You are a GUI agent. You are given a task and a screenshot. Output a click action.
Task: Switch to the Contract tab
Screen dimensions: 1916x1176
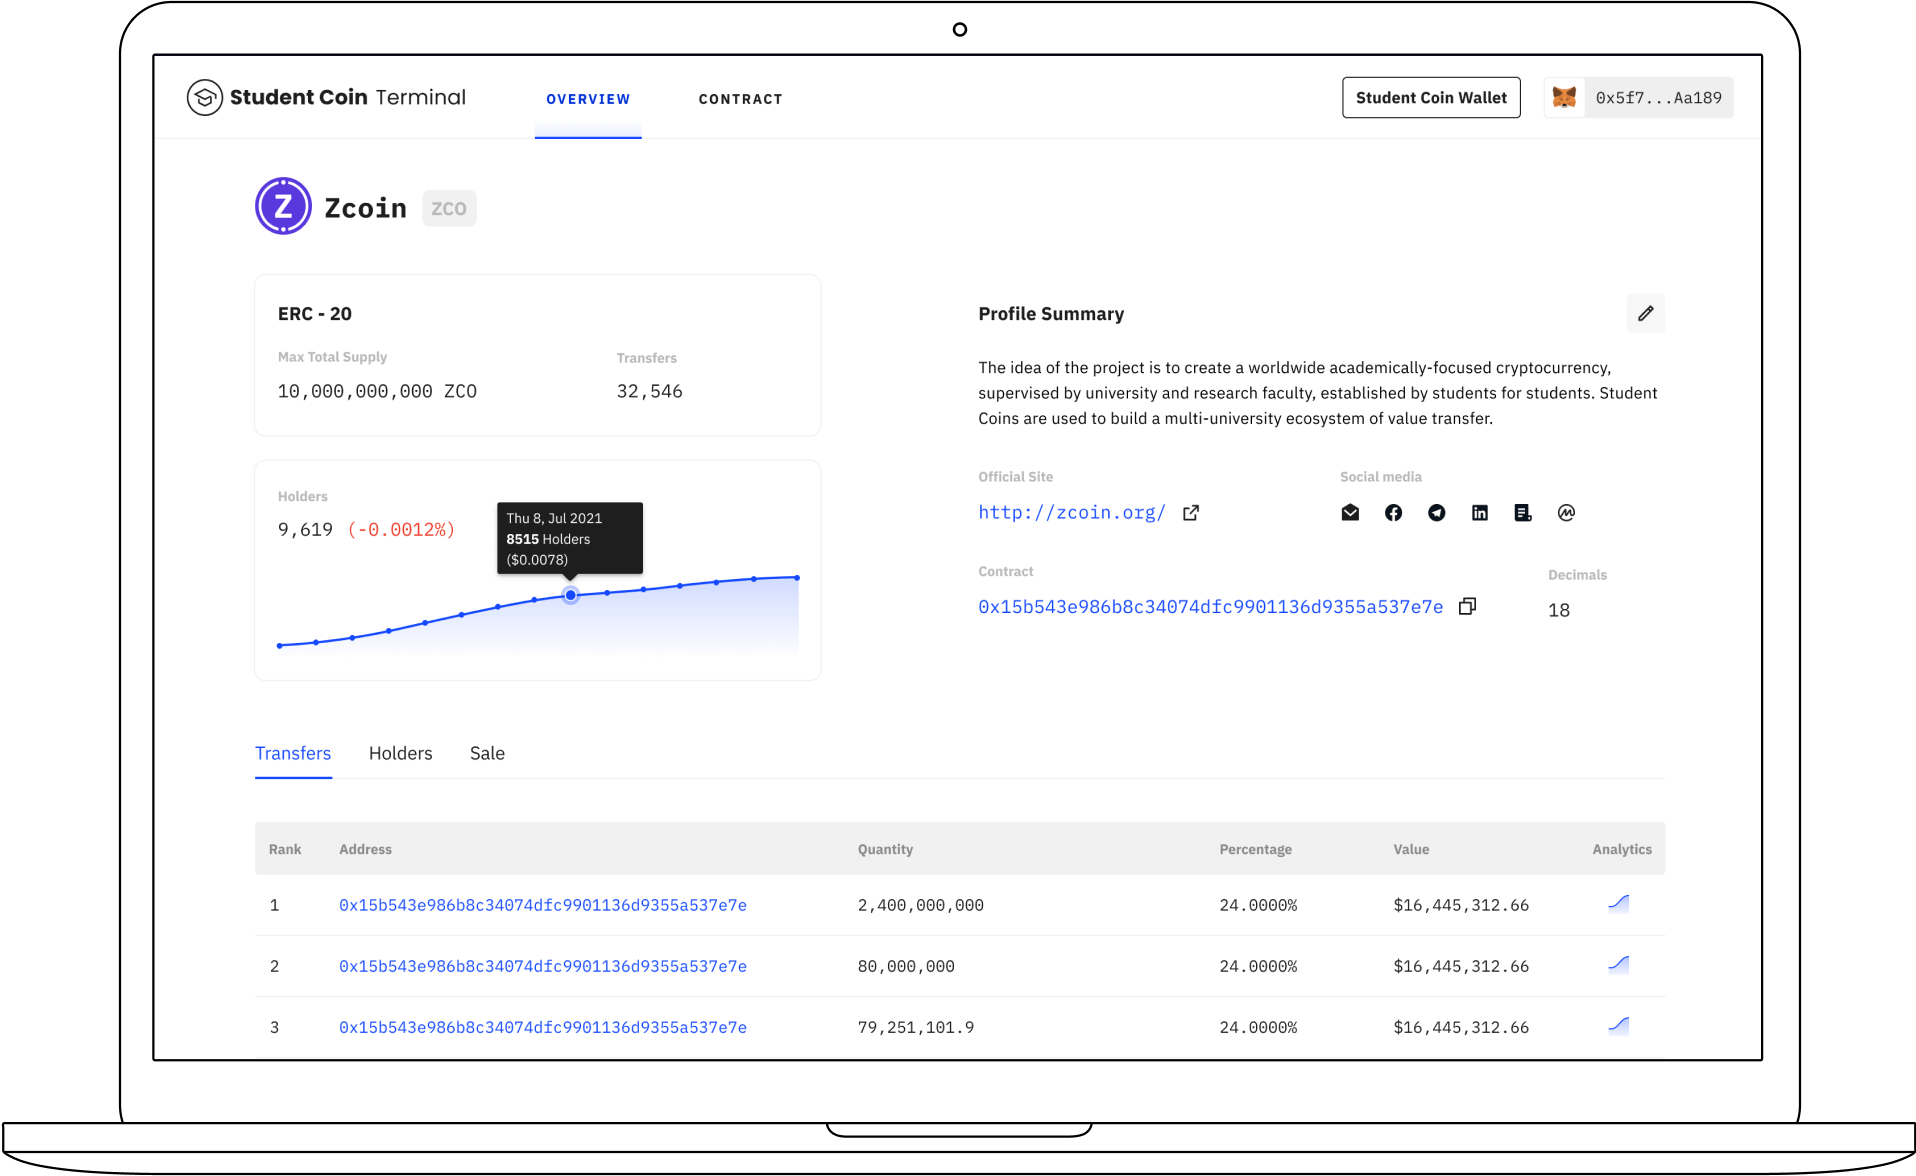click(740, 99)
